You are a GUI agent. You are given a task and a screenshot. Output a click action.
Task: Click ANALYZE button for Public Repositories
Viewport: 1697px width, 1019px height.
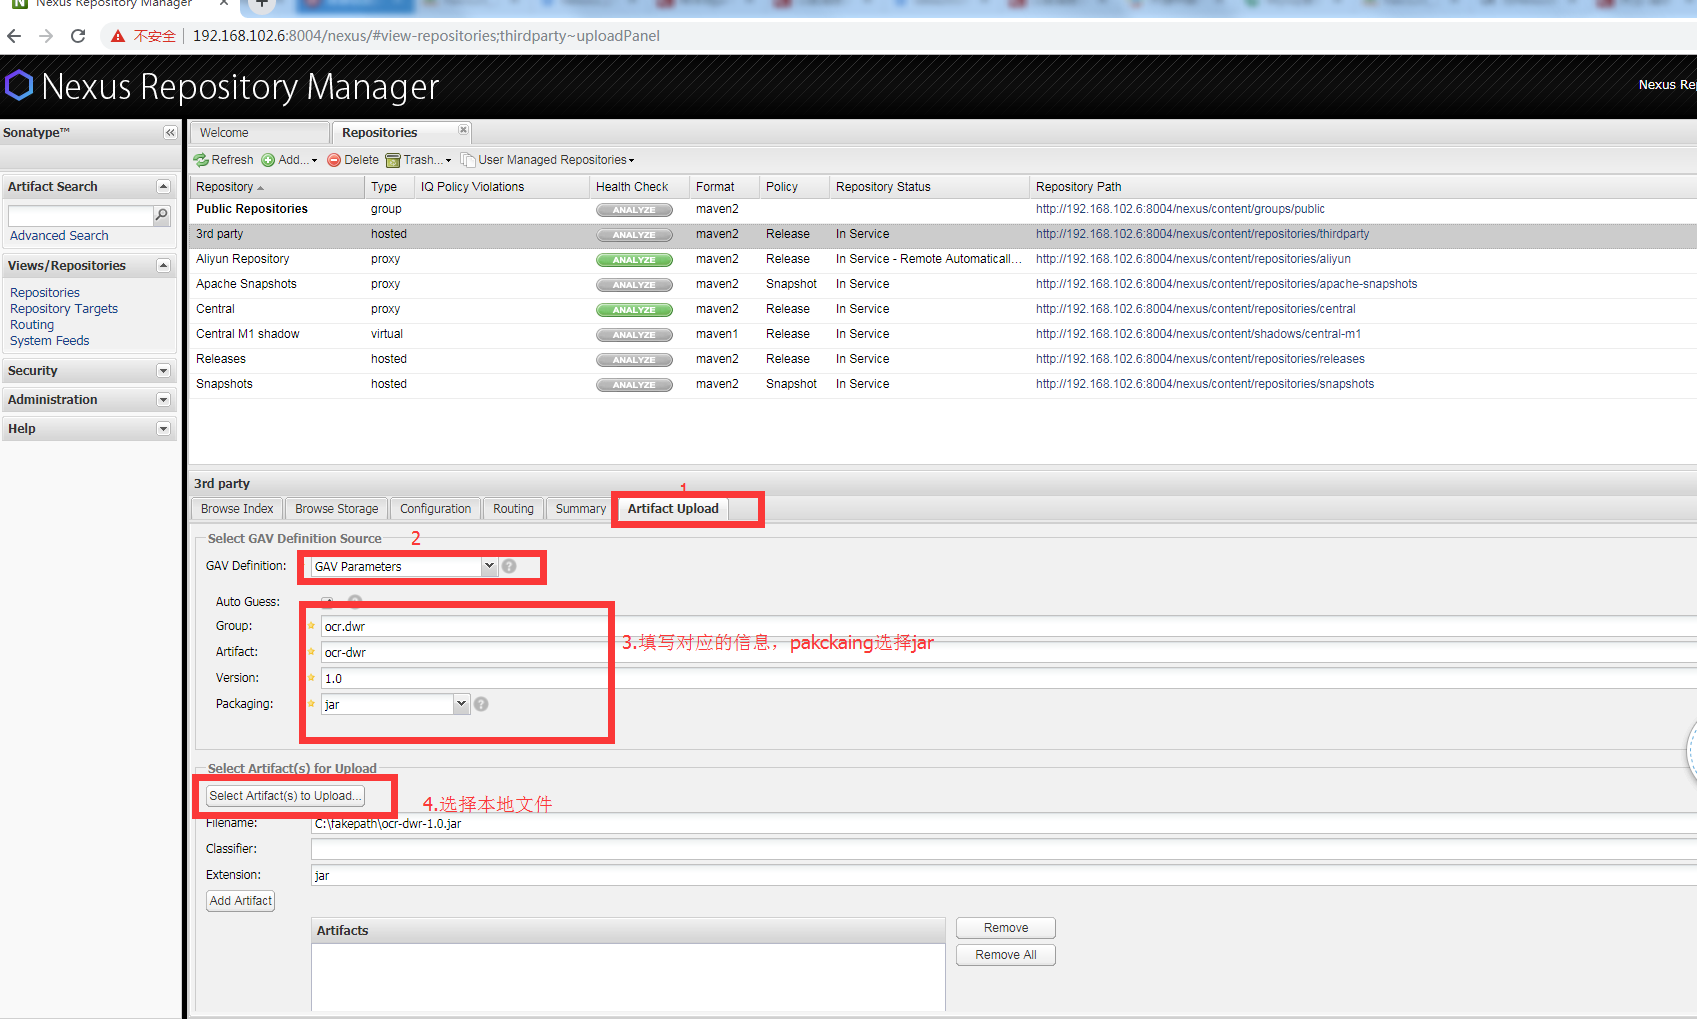point(634,210)
